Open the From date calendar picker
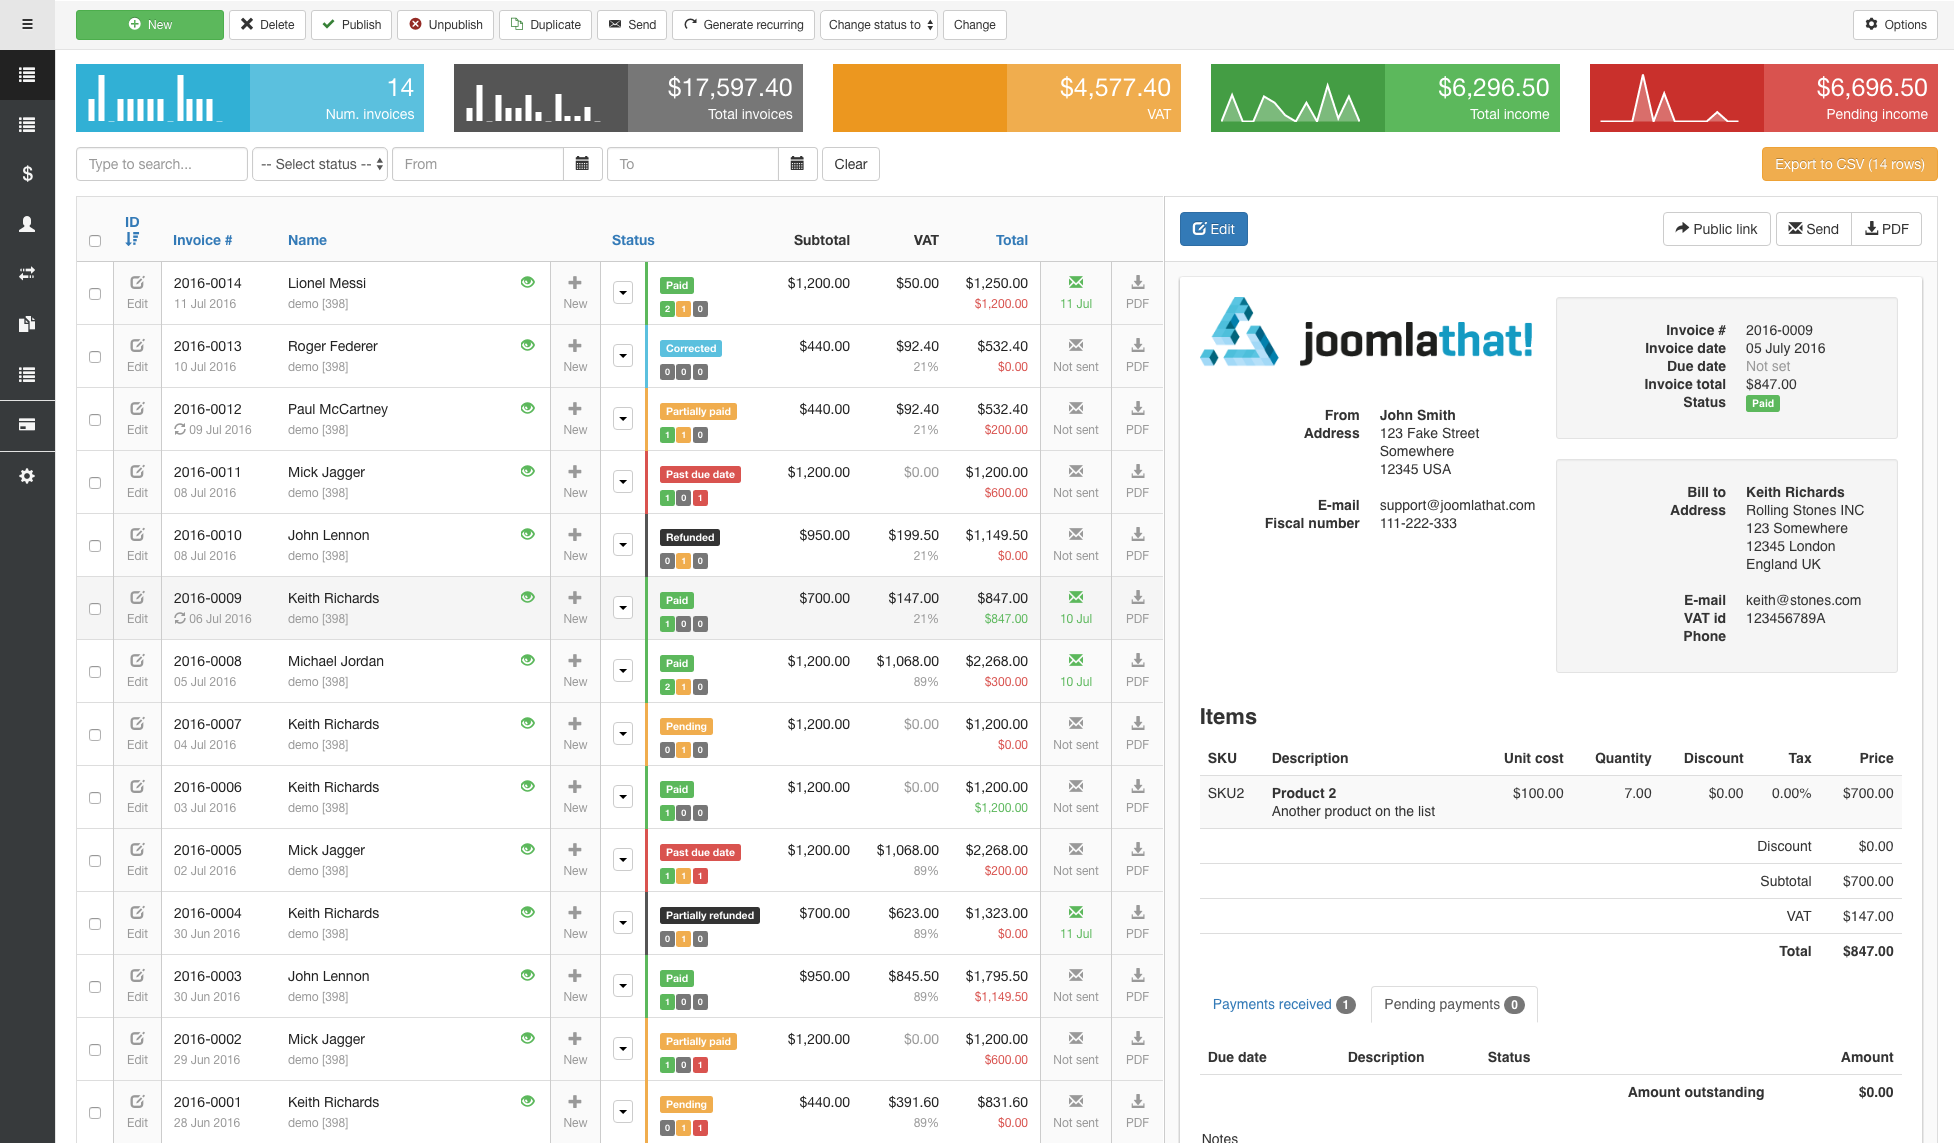 582,164
